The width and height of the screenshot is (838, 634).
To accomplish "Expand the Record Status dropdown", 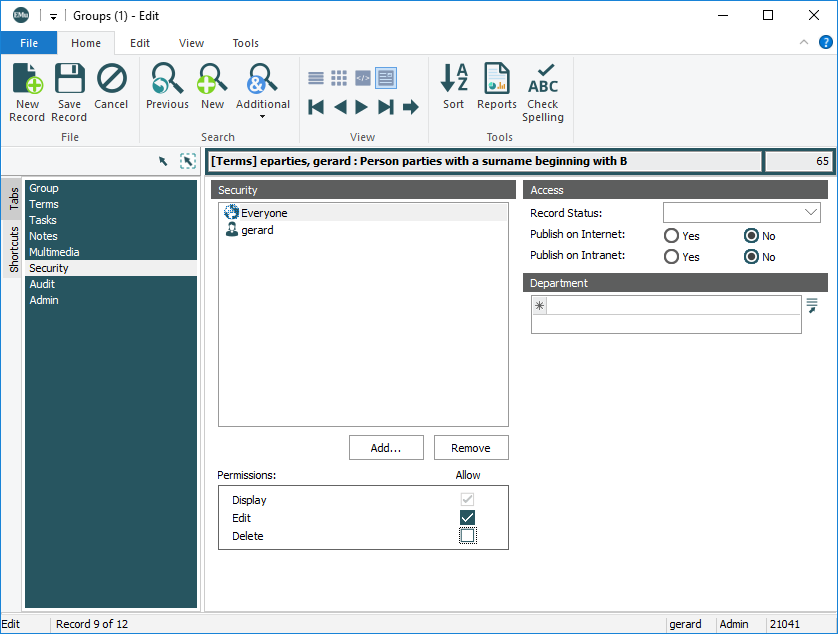I will (x=810, y=213).
